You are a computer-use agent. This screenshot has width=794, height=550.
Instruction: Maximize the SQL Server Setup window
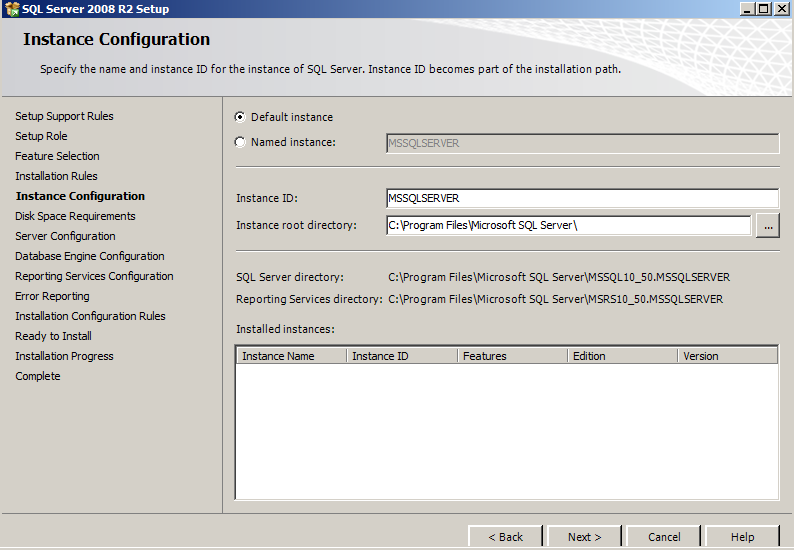[764, 9]
